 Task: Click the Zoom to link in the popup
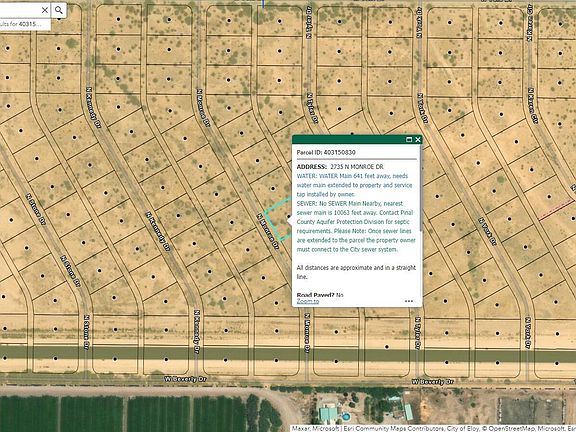[x=308, y=301]
